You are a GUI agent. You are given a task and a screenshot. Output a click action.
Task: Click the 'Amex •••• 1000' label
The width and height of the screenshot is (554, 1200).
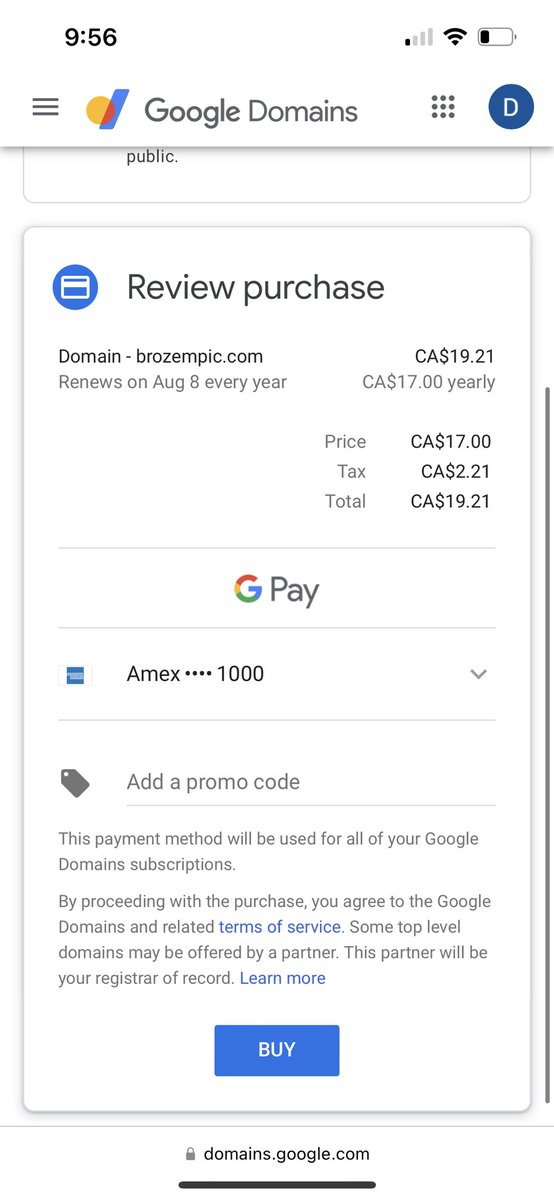196,674
